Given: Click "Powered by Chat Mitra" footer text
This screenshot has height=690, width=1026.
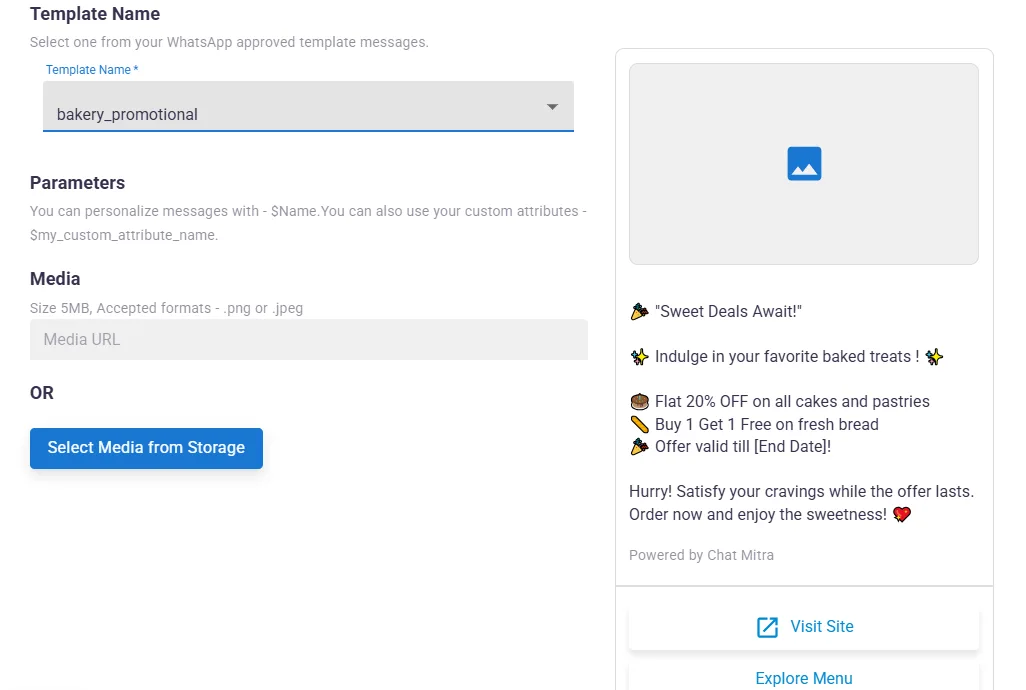Looking at the screenshot, I should coord(701,555).
